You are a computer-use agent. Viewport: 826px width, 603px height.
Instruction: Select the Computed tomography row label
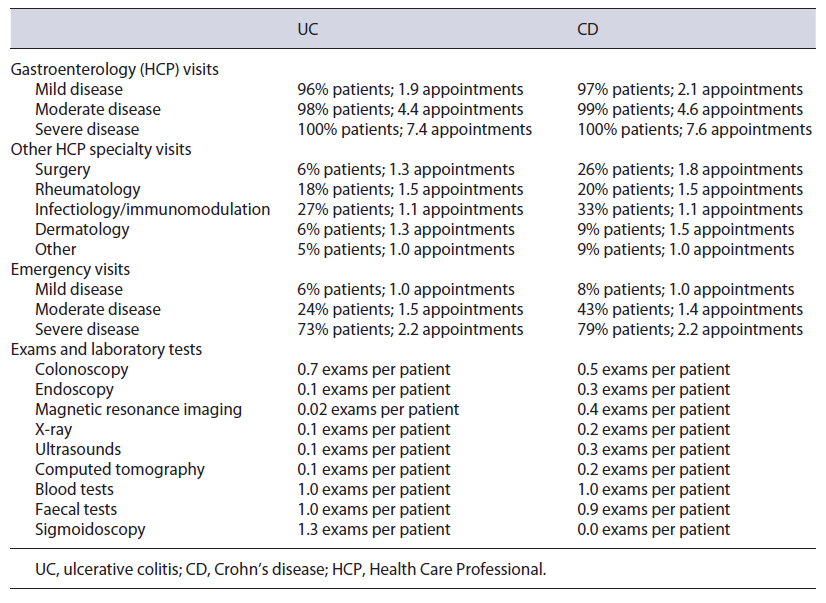pos(120,470)
